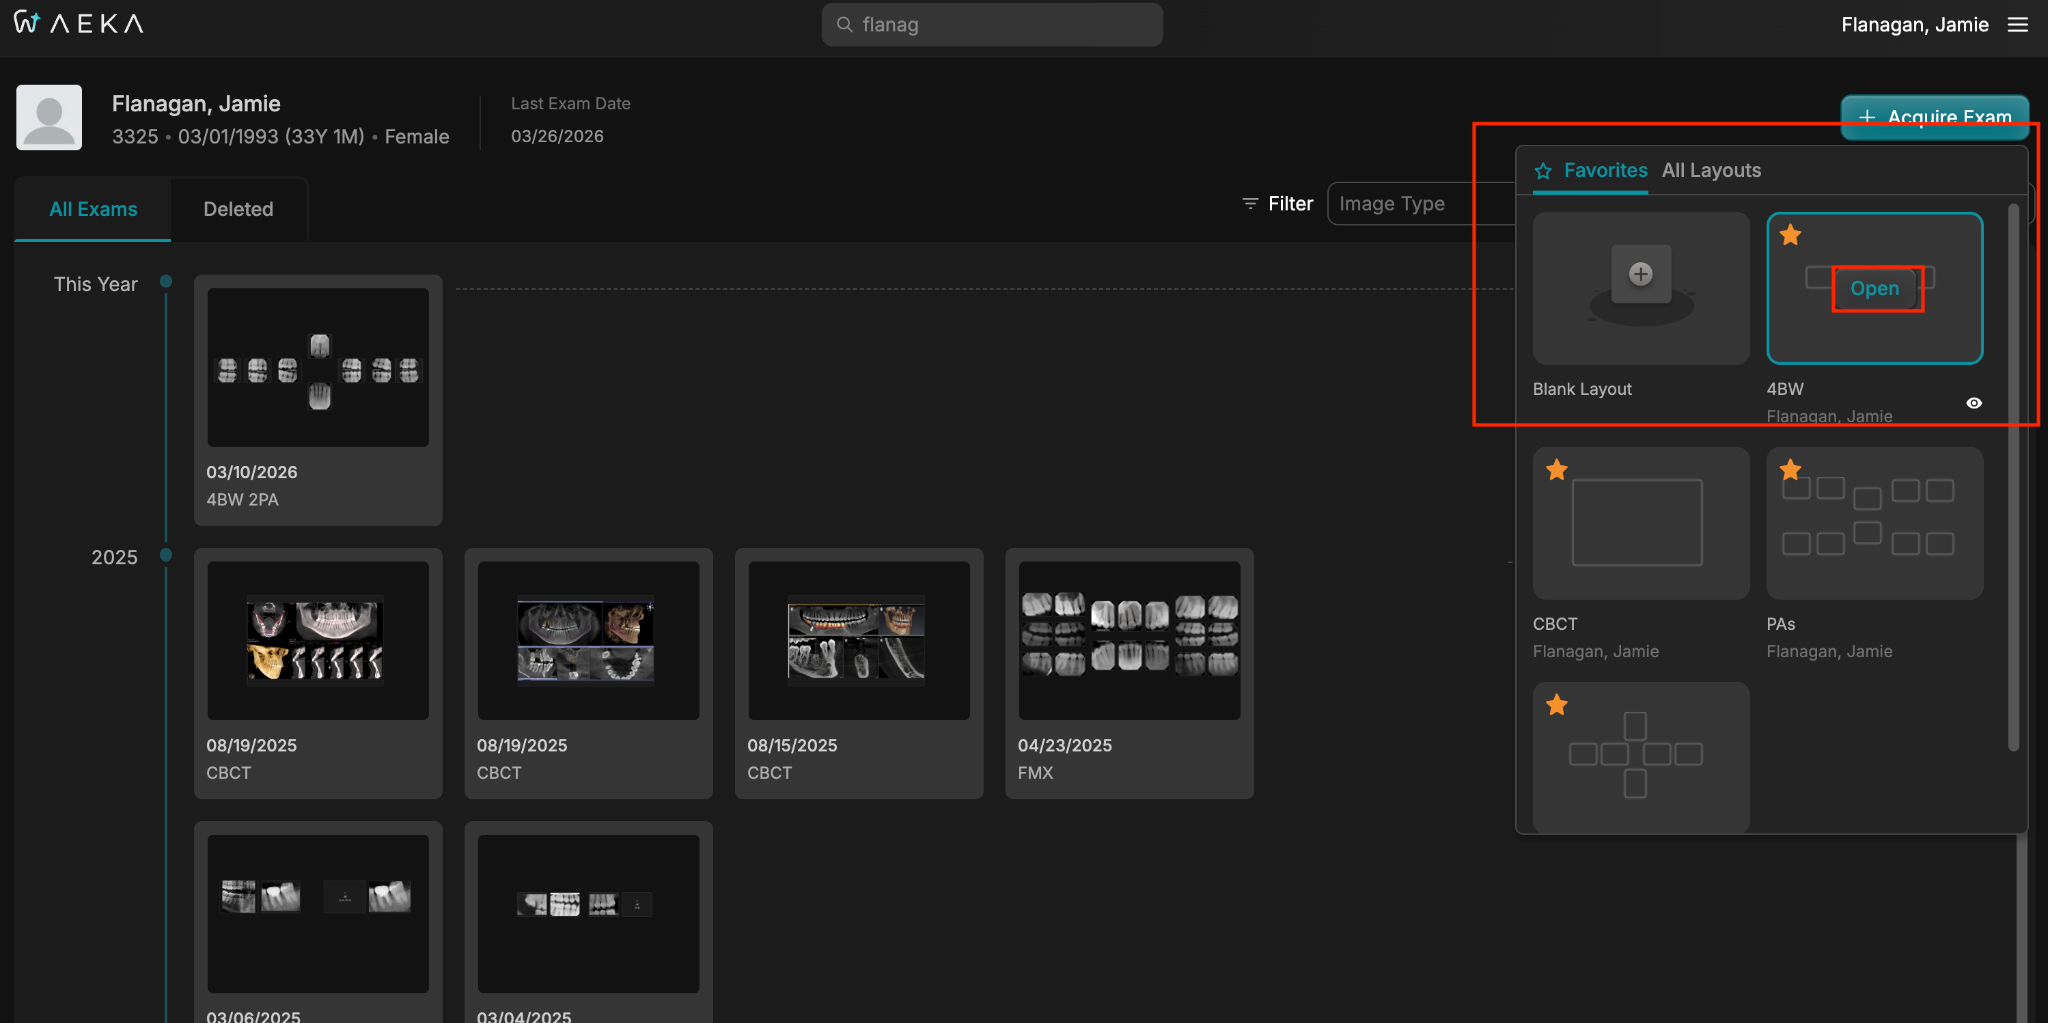Click the search magnifier icon
The image size is (2048, 1023).
(x=845, y=24)
